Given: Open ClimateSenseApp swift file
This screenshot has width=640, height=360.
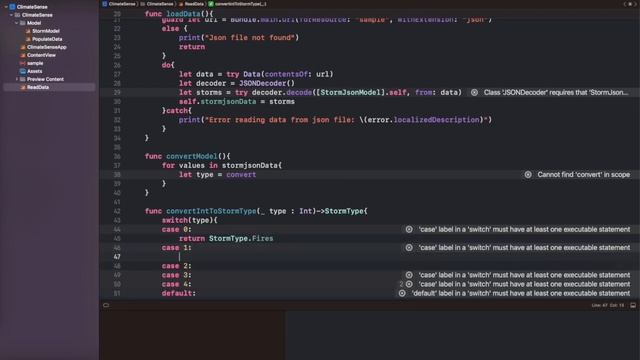Looking at the screenshot, I should coord(47,47).
